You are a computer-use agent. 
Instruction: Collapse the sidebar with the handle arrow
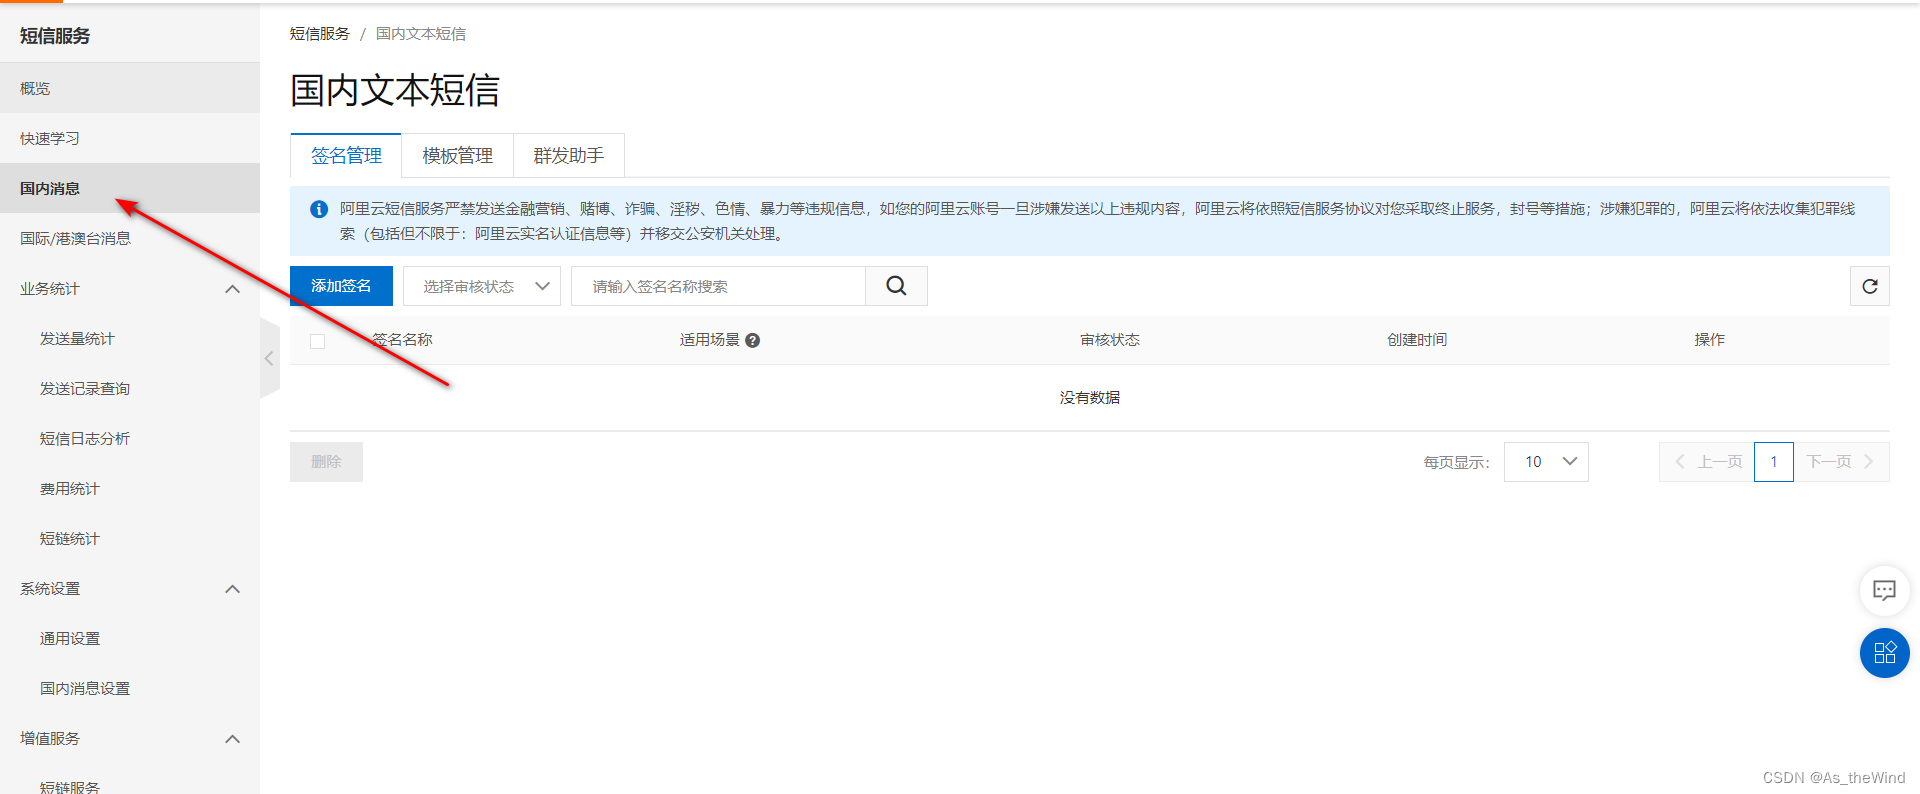click(x=269, y=358)
